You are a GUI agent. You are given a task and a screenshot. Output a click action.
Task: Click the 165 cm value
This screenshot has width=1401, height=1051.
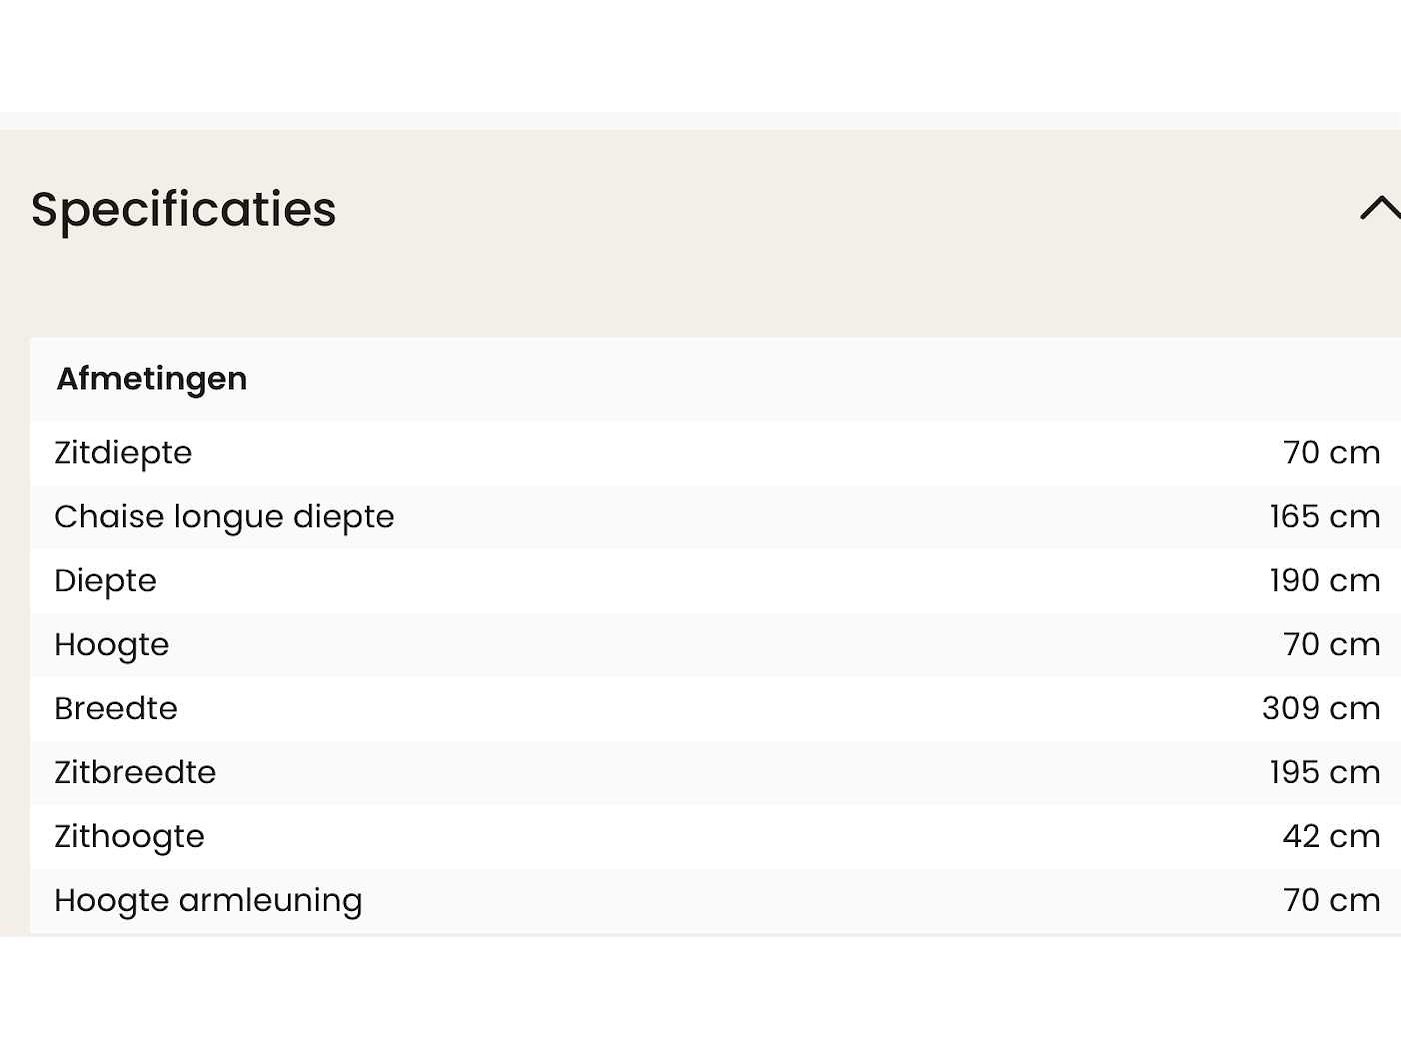click(x=1324, y=517)
